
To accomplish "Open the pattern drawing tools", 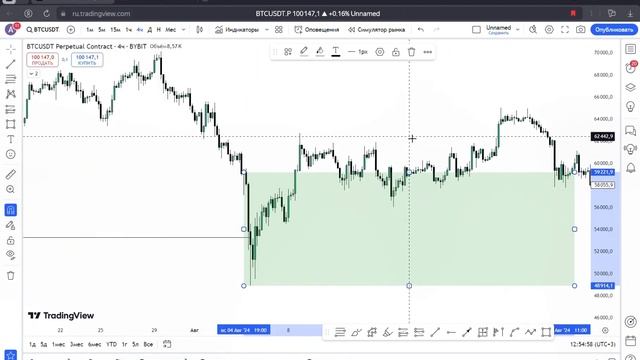I will coord(11,94).
